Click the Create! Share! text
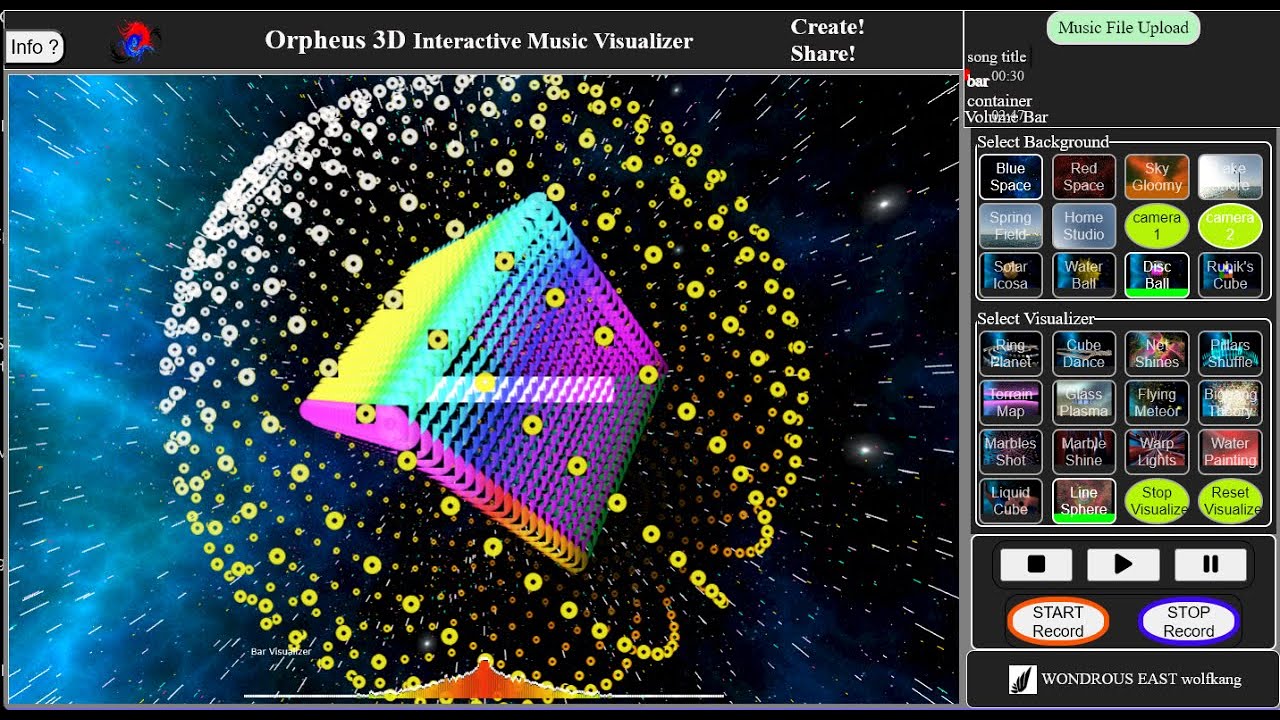The width and height of the screenshot is (1280, 720). coord(827,40)
